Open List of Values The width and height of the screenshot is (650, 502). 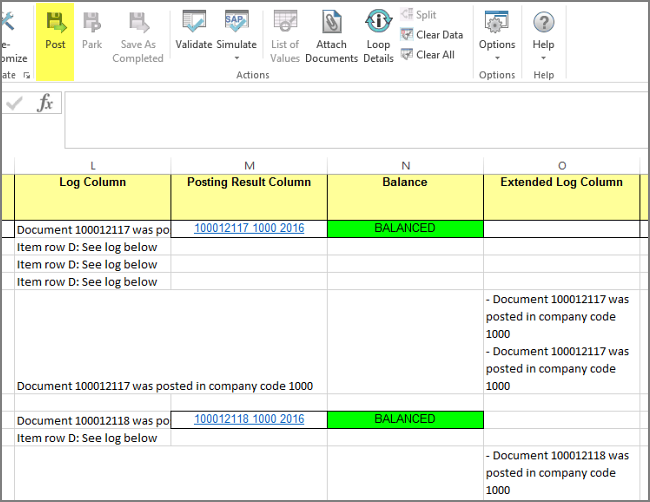(x=285, y=37)
